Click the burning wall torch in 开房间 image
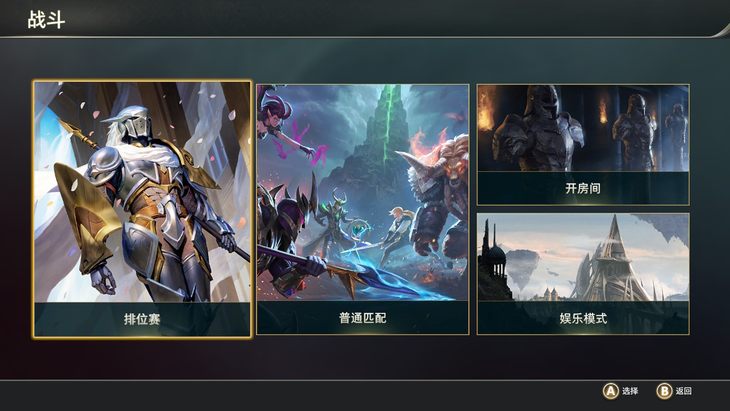This screenshot has height=411, width=730. [x=485, y=110]
